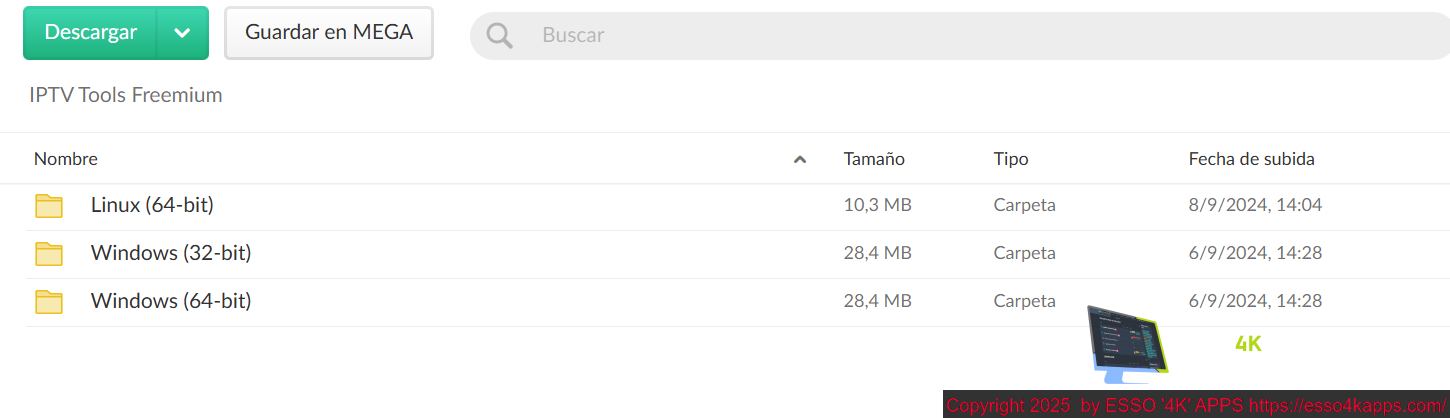Viewport: 1450px width, 418px height.
Task: Click the Windows (32-bit) folder icon
Action: coord(49,254)
